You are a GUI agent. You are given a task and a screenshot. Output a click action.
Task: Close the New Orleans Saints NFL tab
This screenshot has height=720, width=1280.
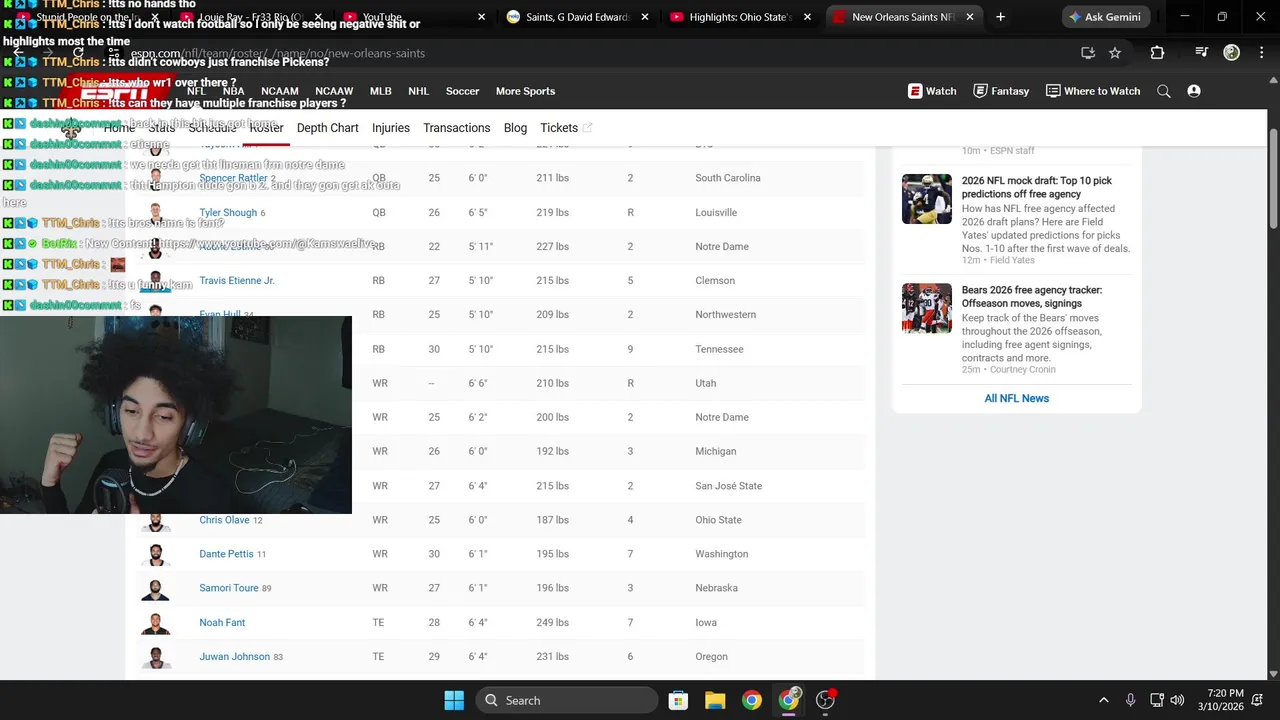pos(970,17)
